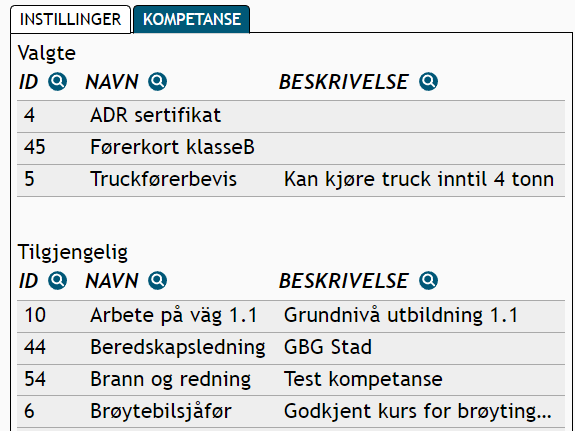Select the Brøytebilsjåfør row
Viewport: 575px width, 431px height.
click(291, 411)
